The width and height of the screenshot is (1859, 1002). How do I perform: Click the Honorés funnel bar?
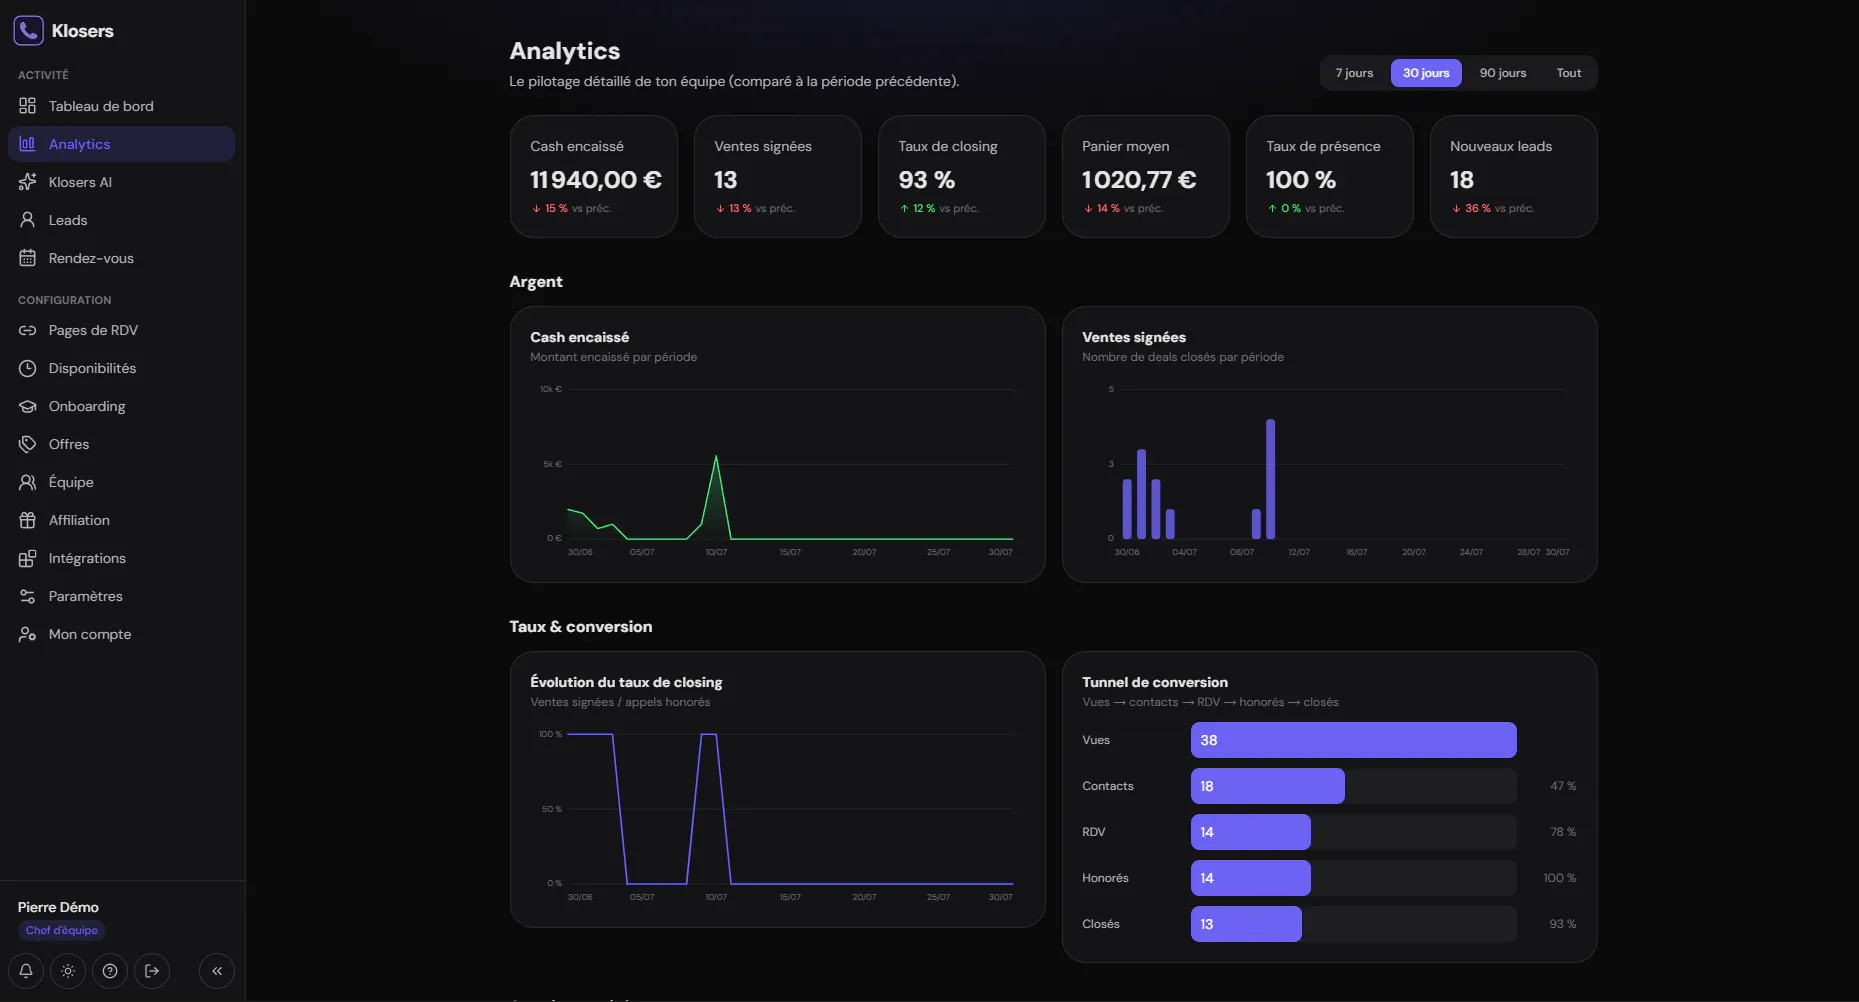tap(1251, 878)
